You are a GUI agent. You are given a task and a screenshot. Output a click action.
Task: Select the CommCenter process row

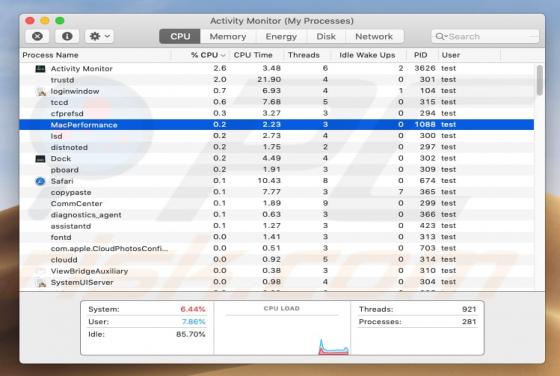tap(277, 204)
